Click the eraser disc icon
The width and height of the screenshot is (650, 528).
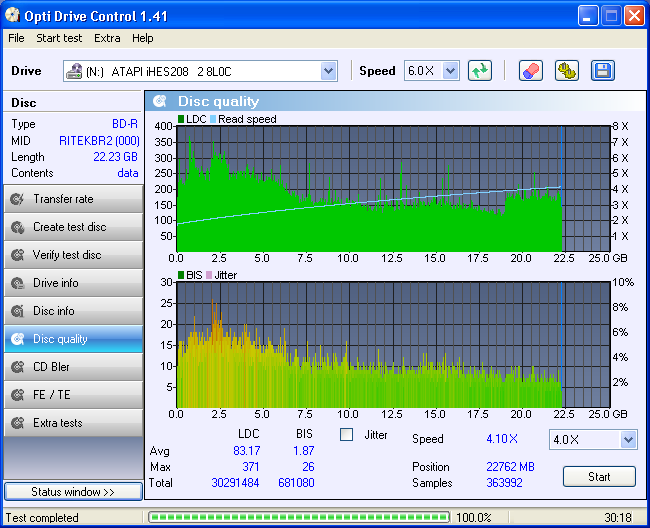pos(531,70)
